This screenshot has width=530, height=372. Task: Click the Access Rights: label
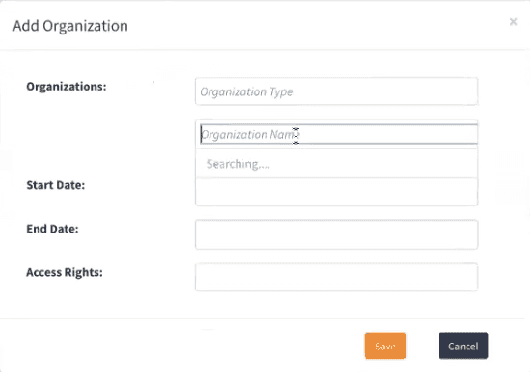coord(64,272)
